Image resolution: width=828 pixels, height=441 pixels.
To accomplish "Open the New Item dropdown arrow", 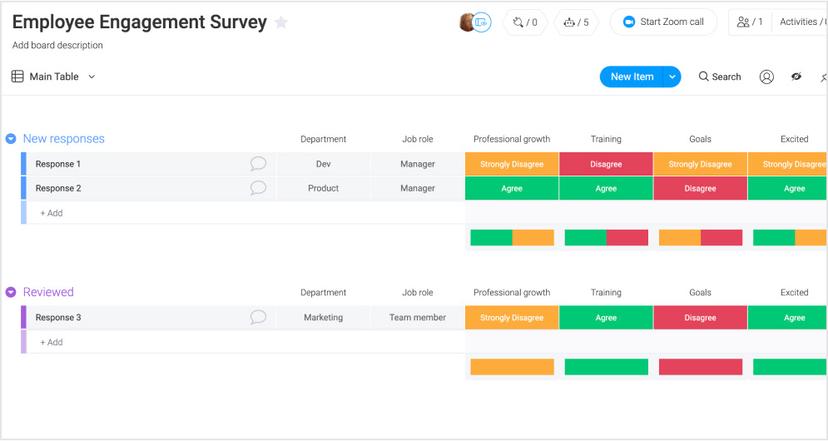I will click(672, 77).
